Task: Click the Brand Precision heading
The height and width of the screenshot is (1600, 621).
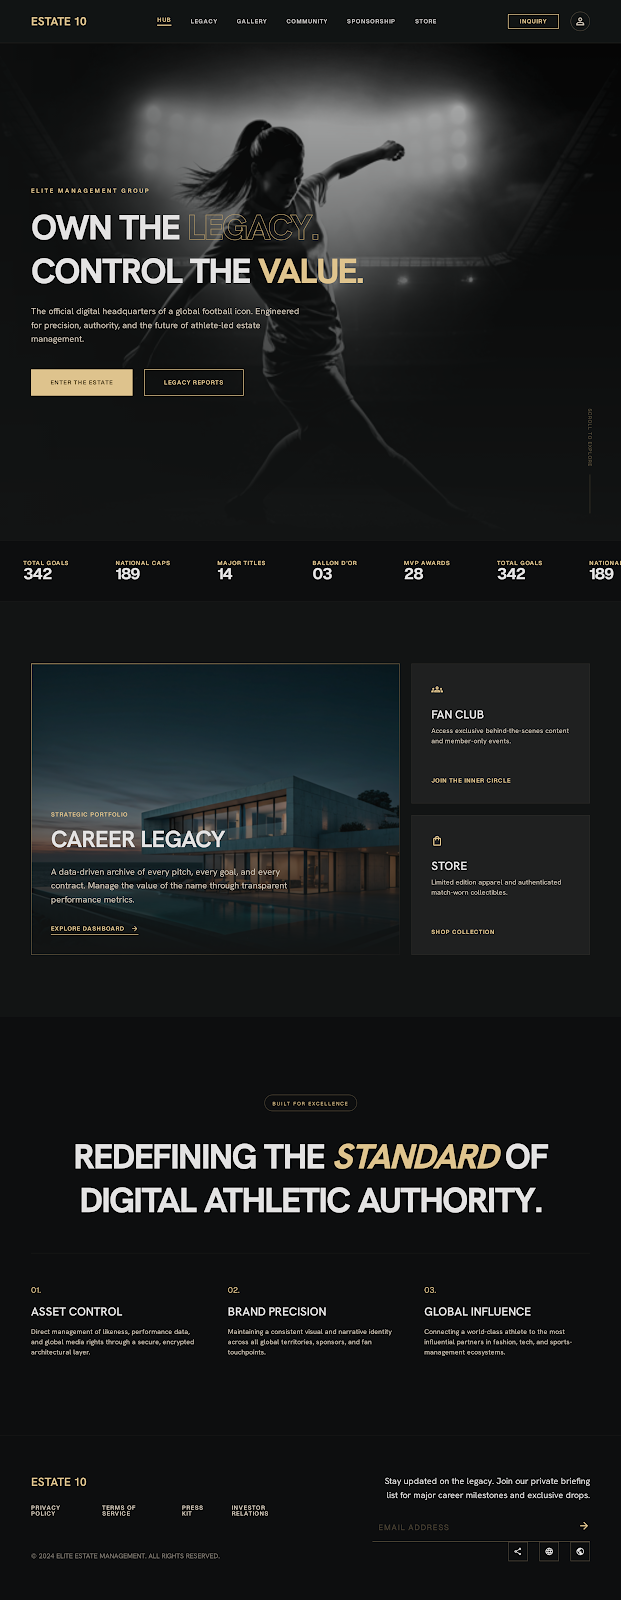Action: click(x=277, y=1311)
